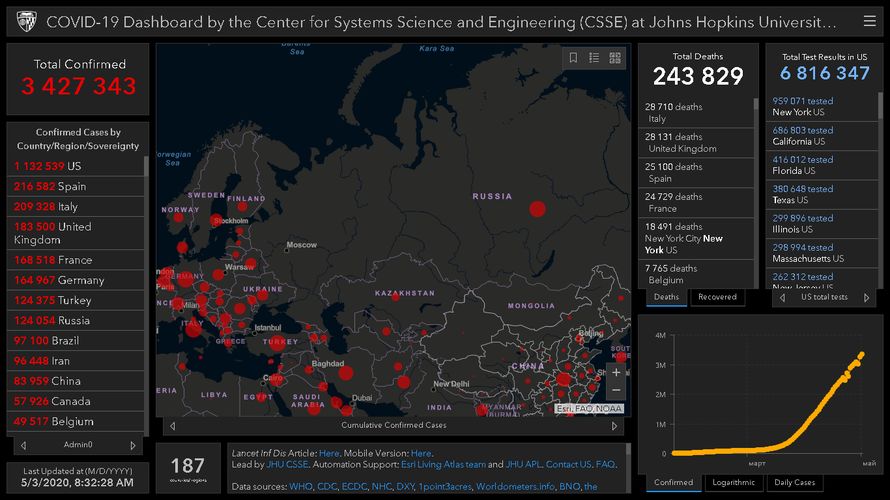Switch to the Recovered tab
Image resolution: width=890 pixels, height=500 pixels.
click(717, 297)
